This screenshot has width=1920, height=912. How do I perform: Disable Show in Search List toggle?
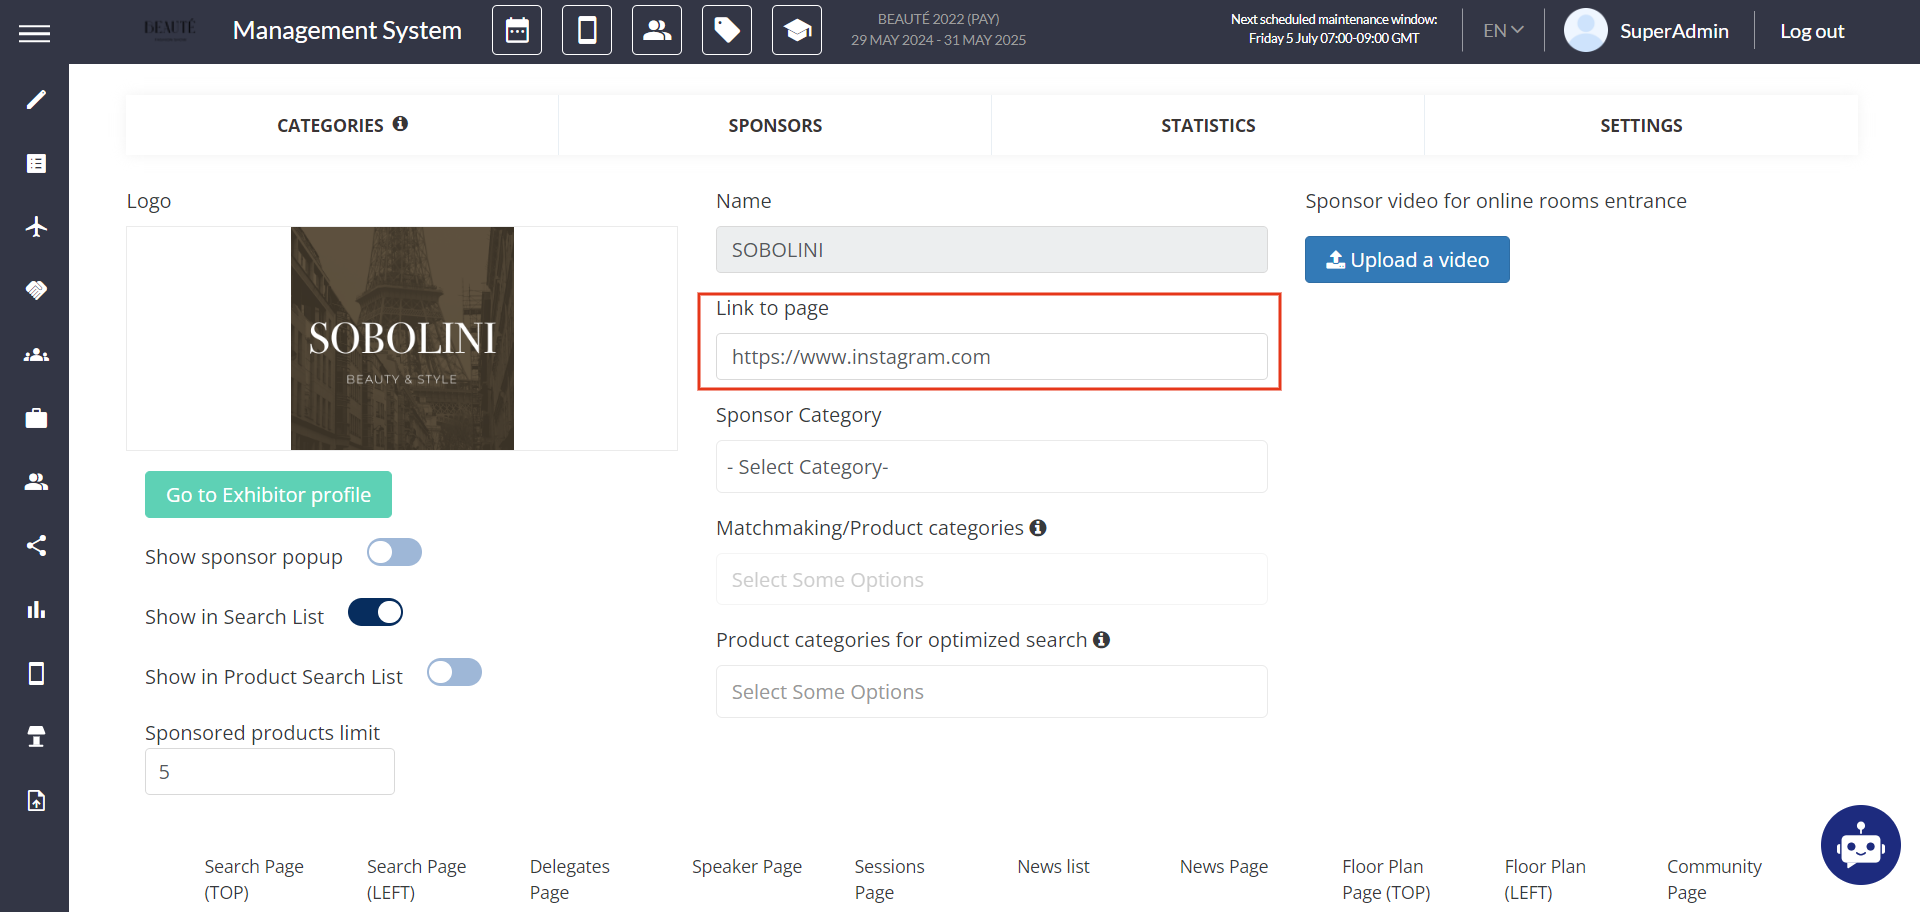(x=375, y=612)
